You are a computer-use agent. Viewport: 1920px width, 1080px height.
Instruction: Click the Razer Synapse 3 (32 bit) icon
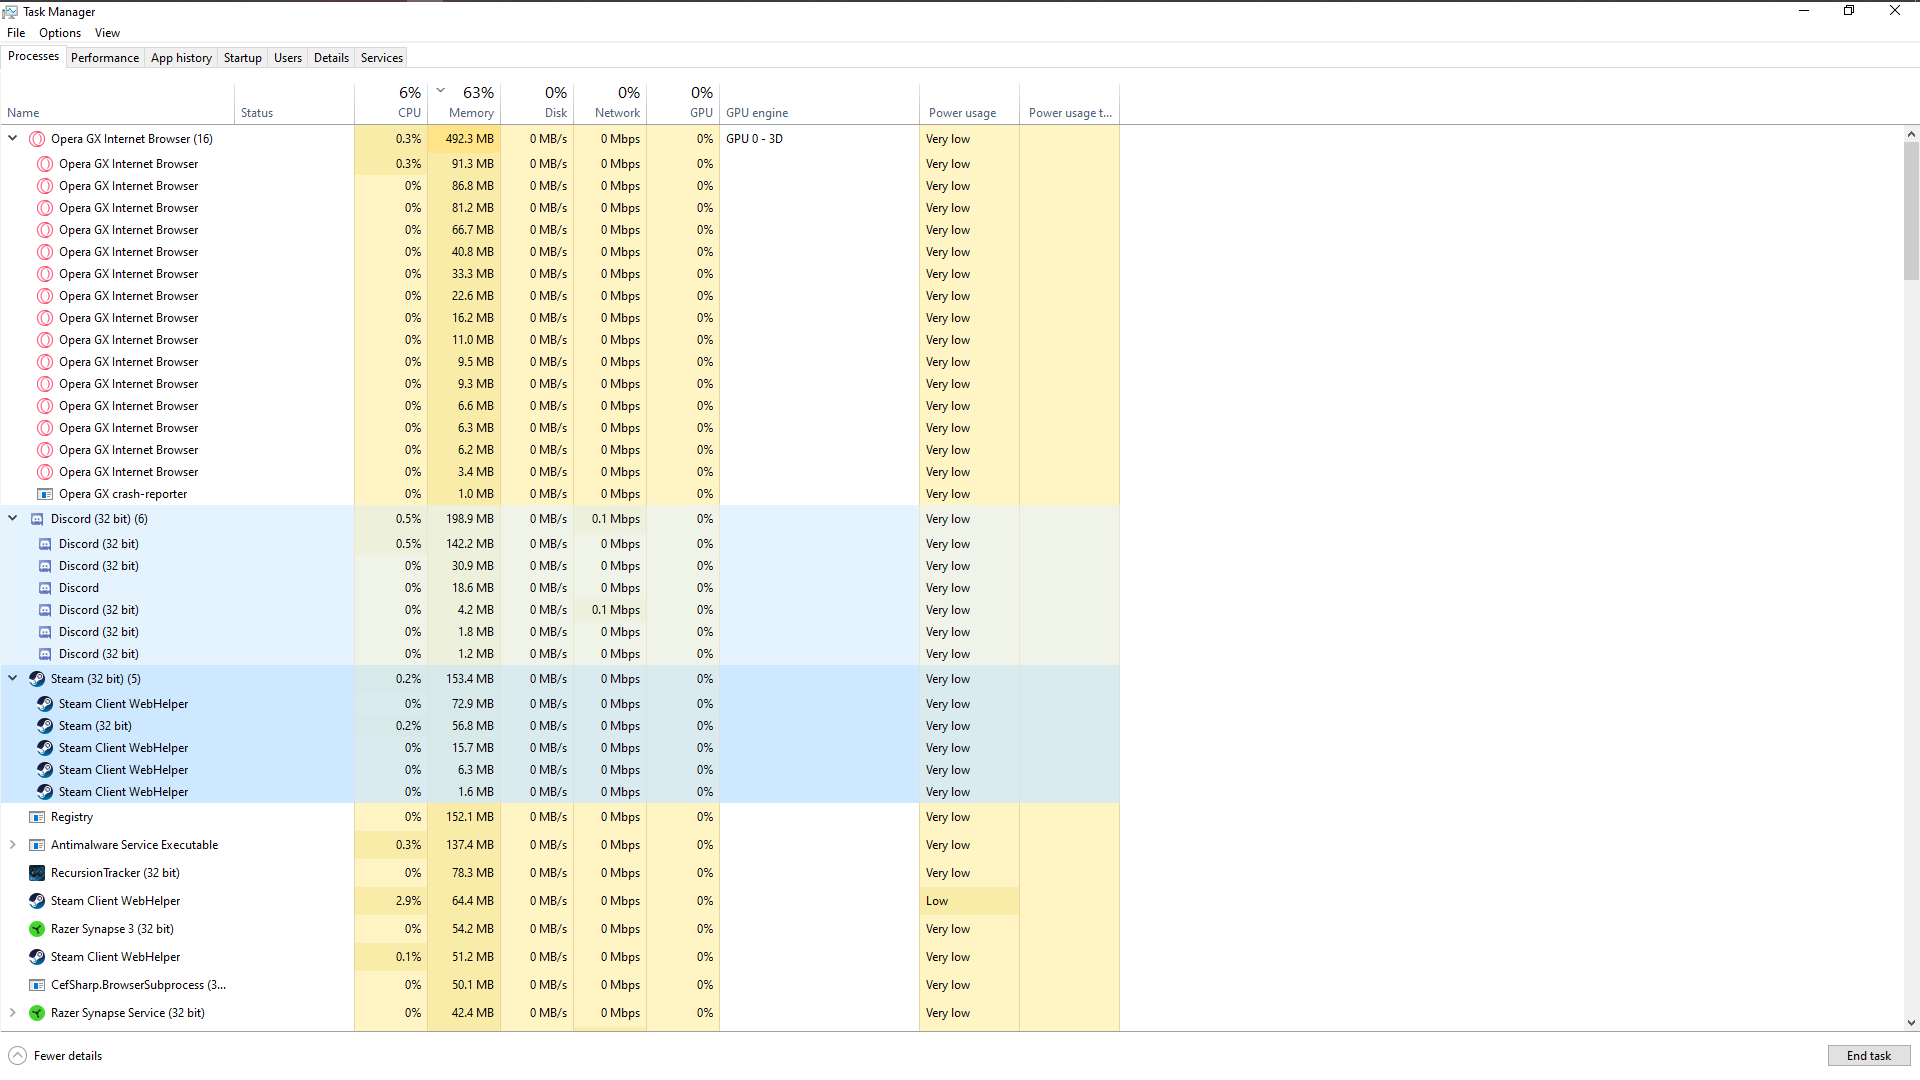(37, 929)
